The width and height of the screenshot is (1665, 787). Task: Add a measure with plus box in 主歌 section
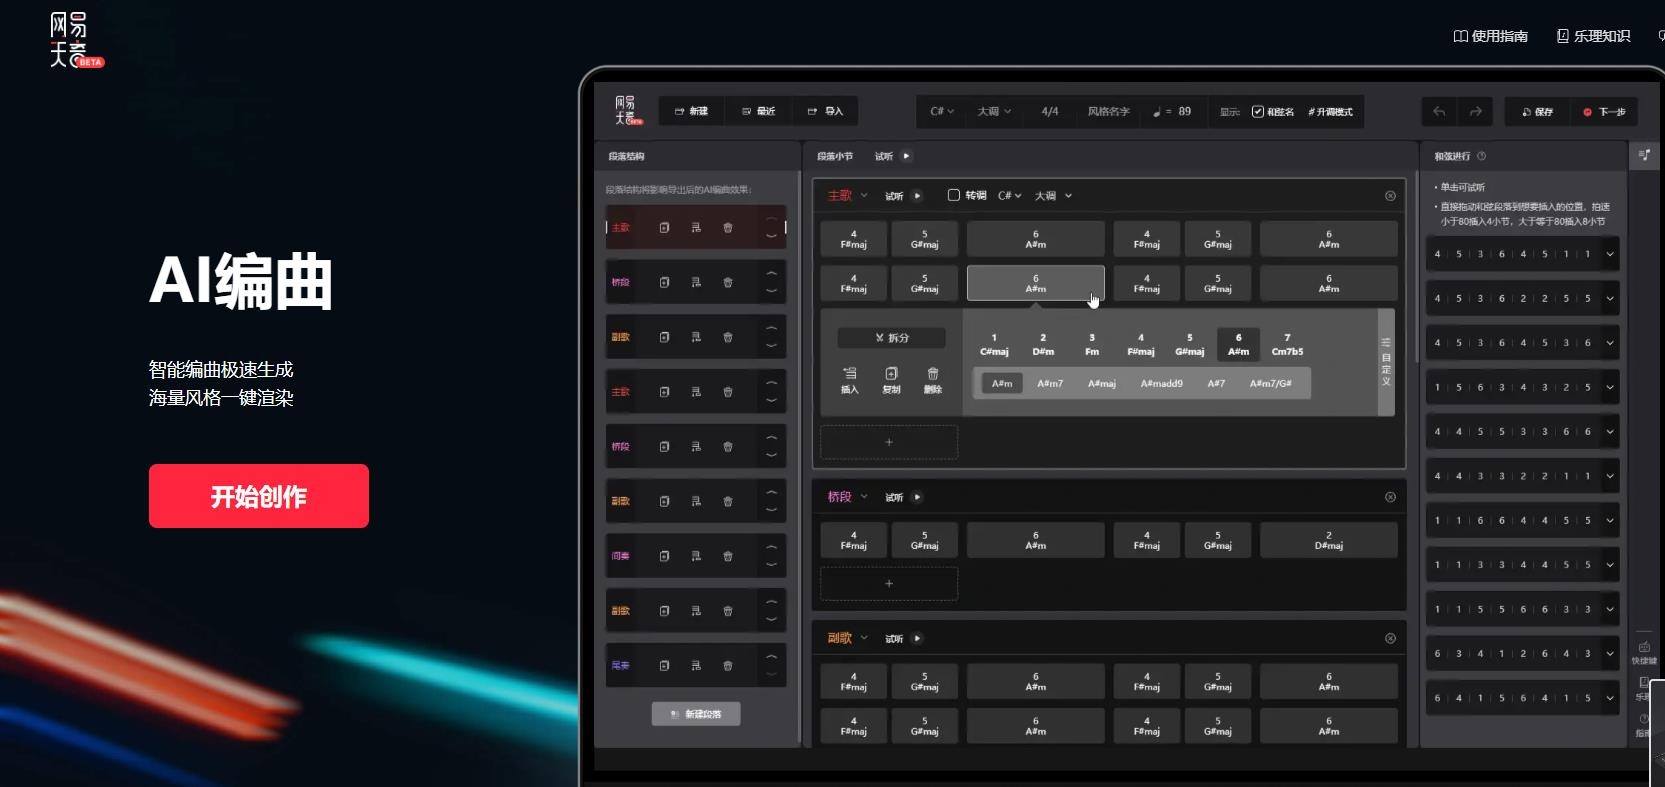889,442
